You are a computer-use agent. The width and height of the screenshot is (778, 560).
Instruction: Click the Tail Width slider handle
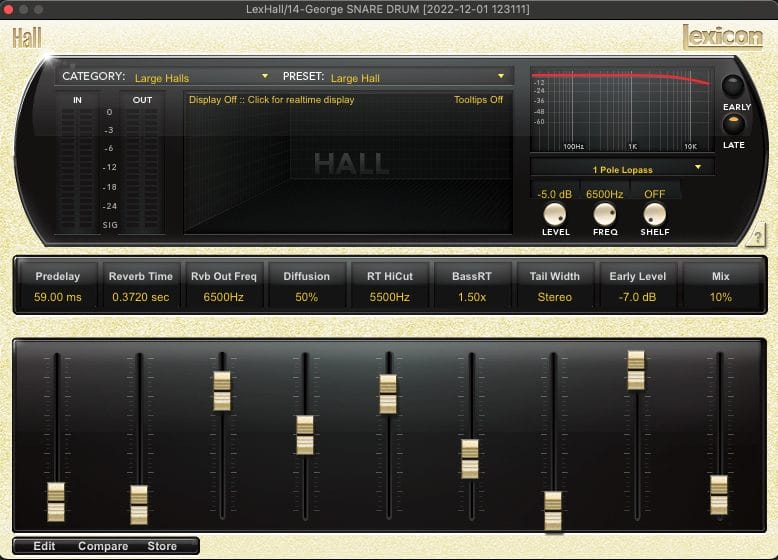point(553,511)
